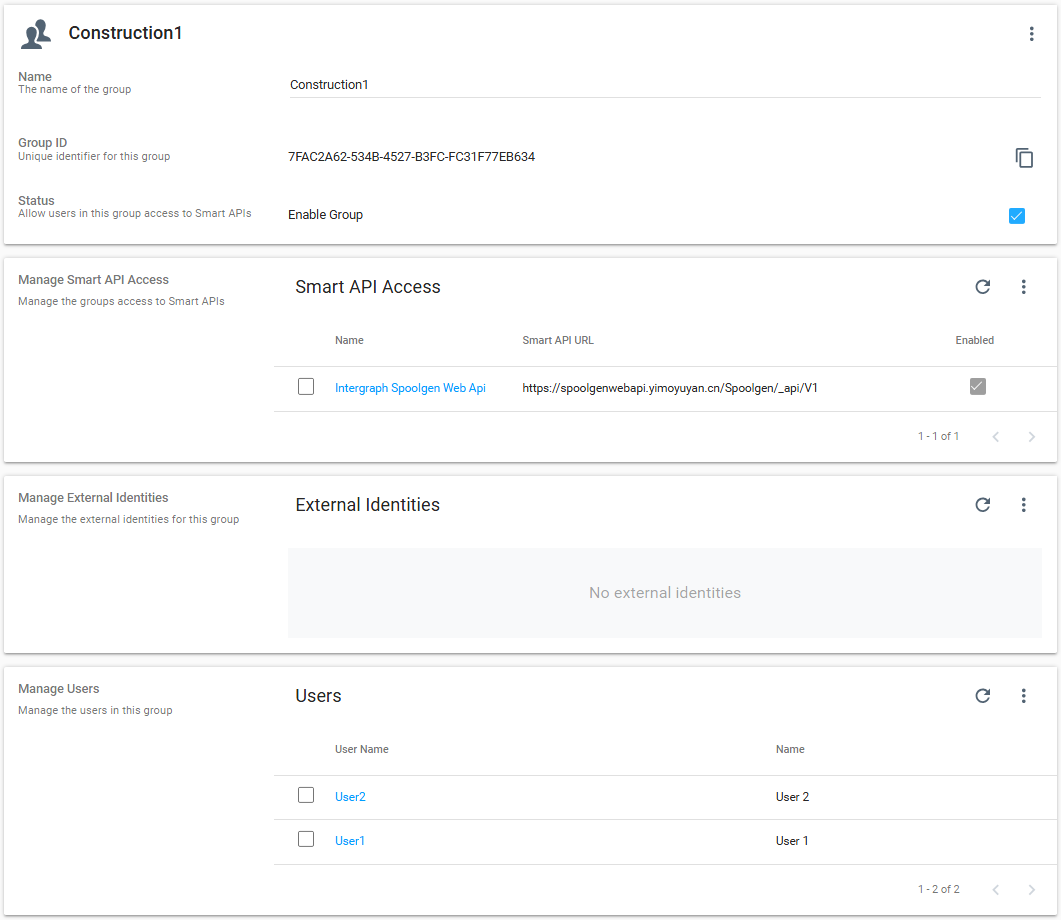The height and width of the screenshot is (920, 1061).
Task: Refresh the External Identities list
Action: (982, 505)
